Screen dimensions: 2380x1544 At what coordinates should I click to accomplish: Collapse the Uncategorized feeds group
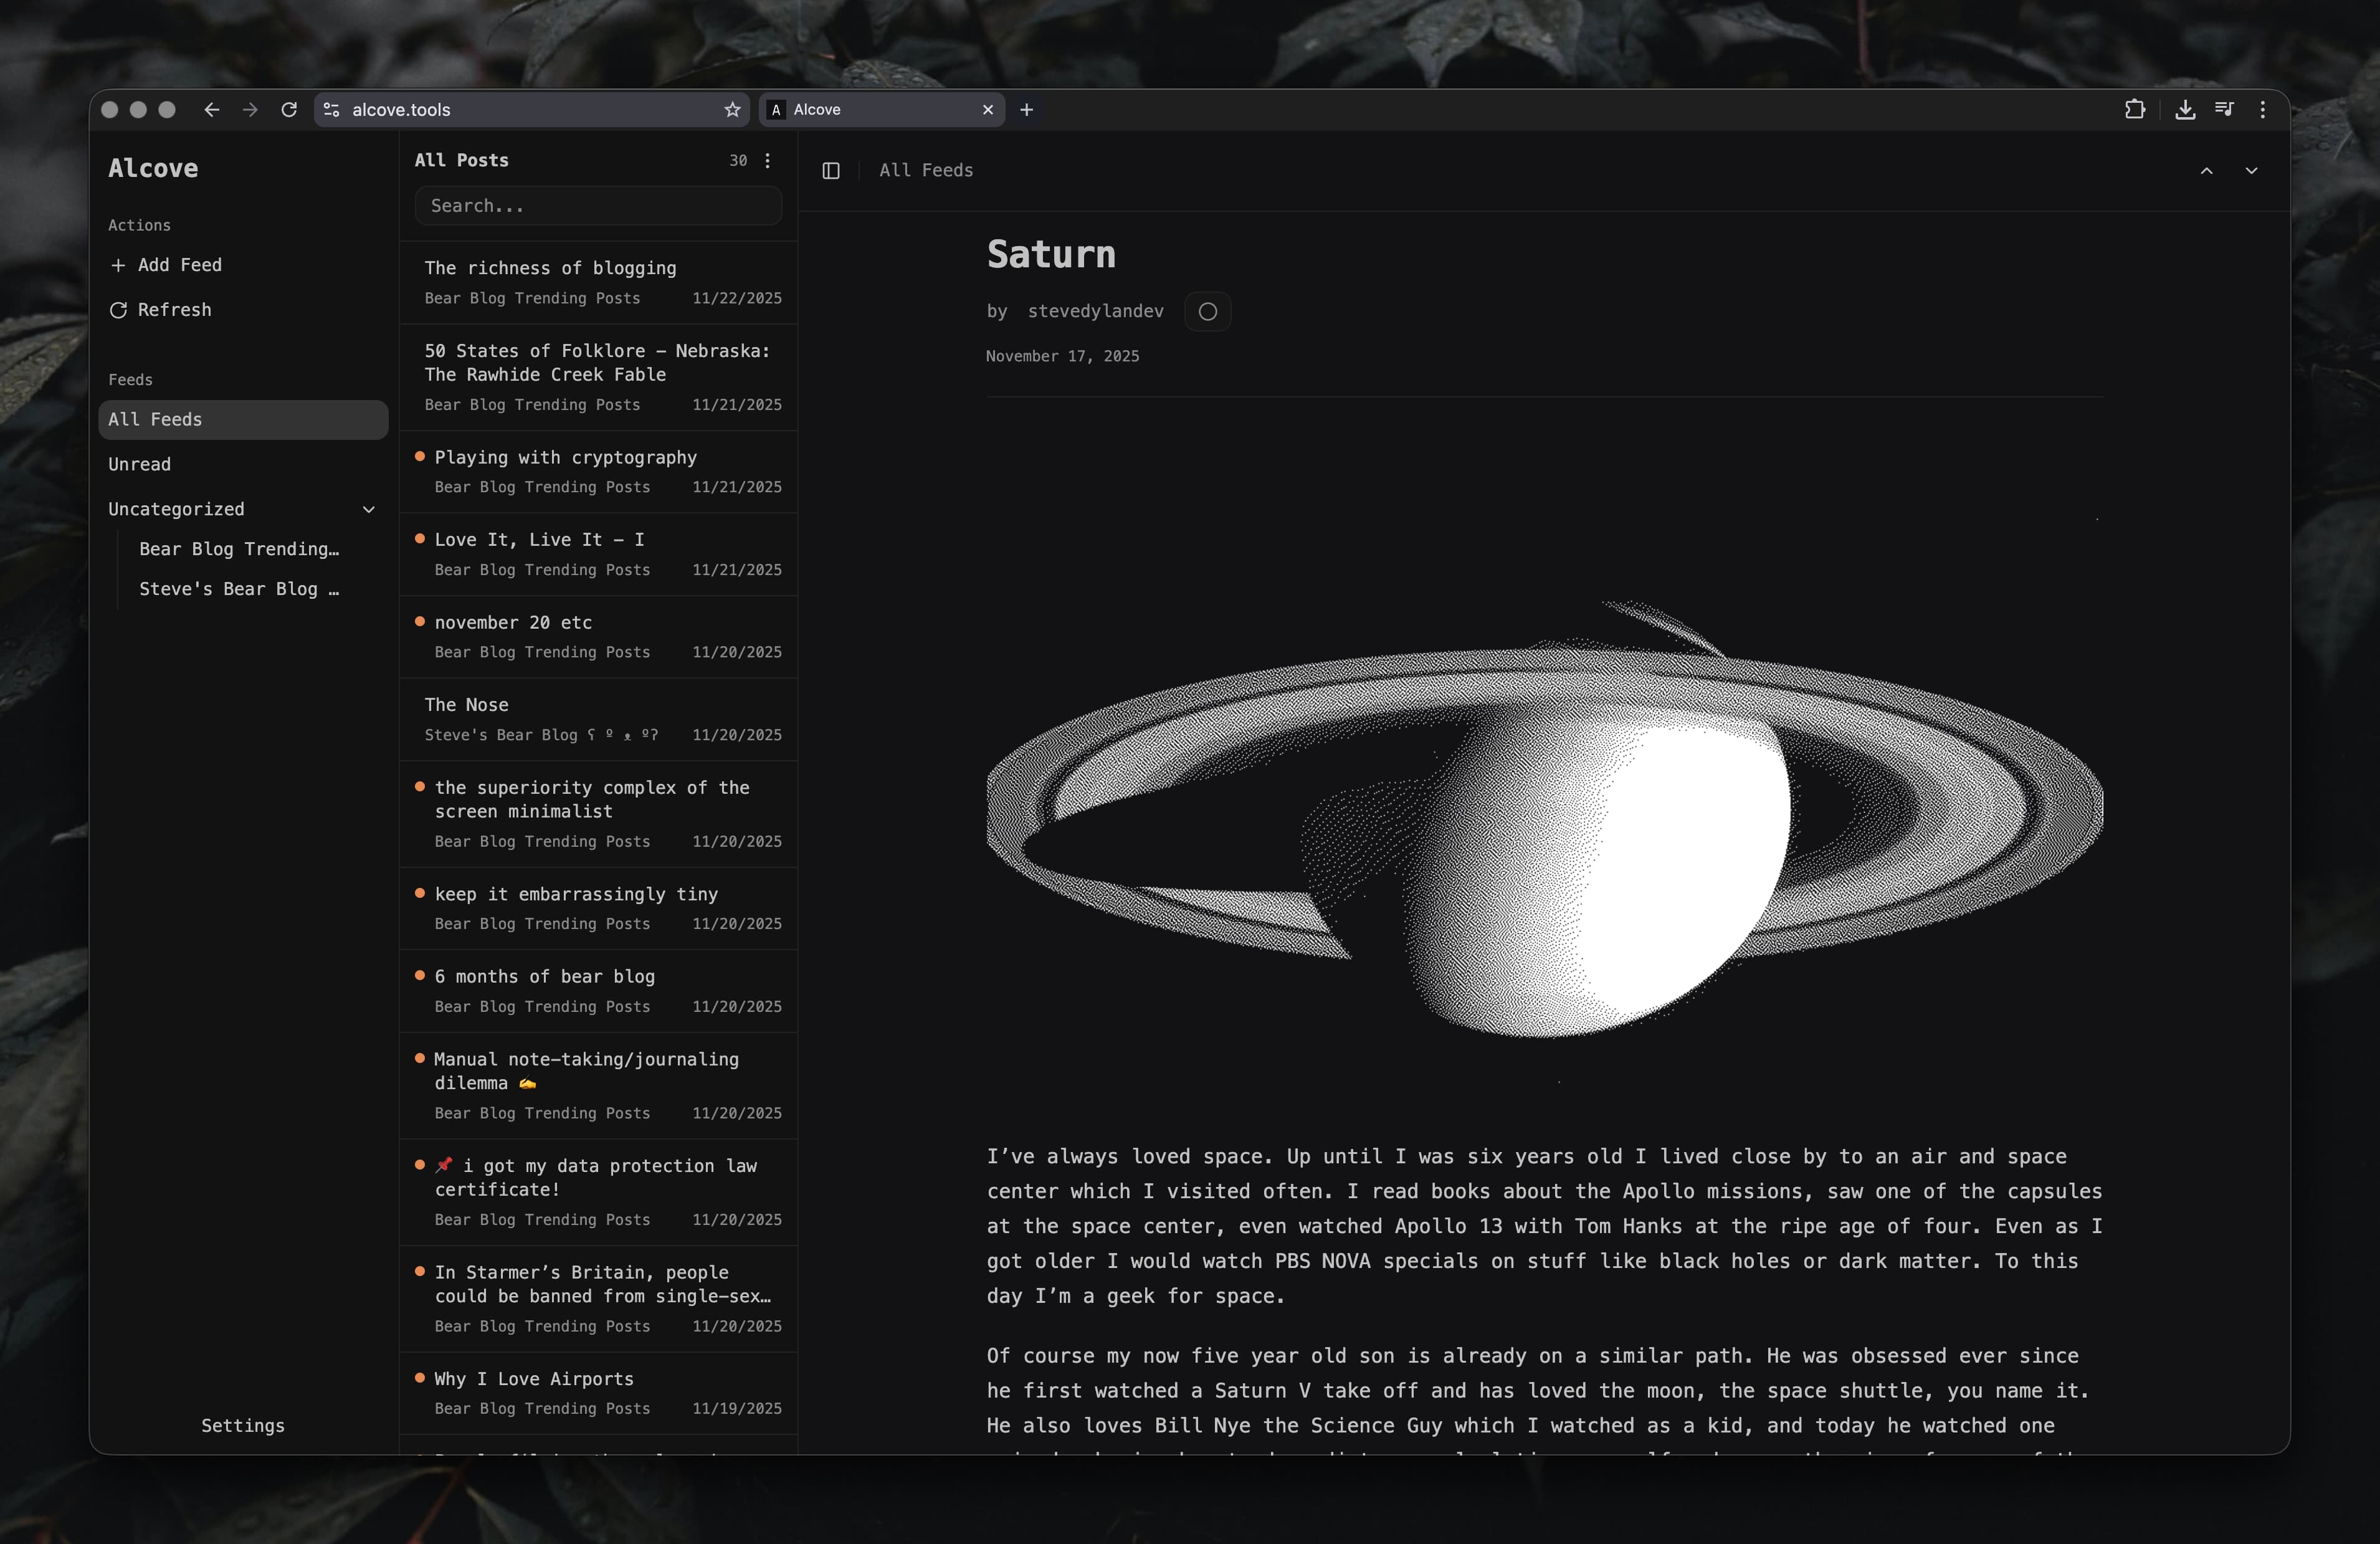tap(368, 510)
